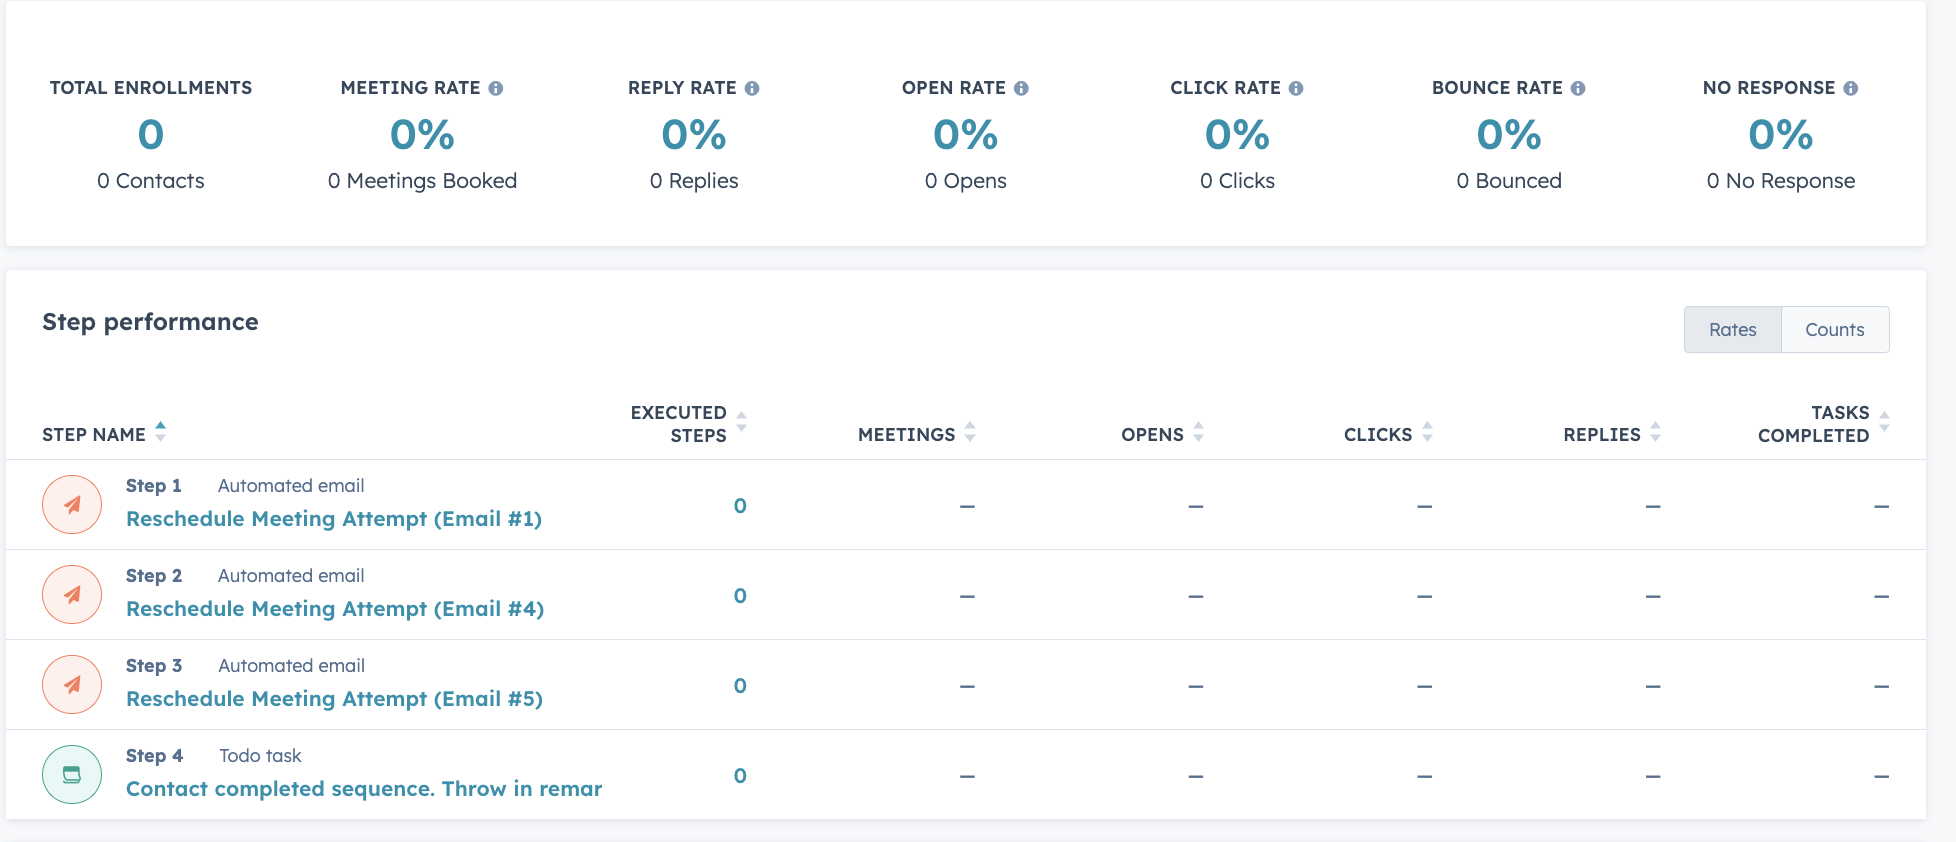
Task: Click the Click Rate info icon
Action: pos(1296,89)
